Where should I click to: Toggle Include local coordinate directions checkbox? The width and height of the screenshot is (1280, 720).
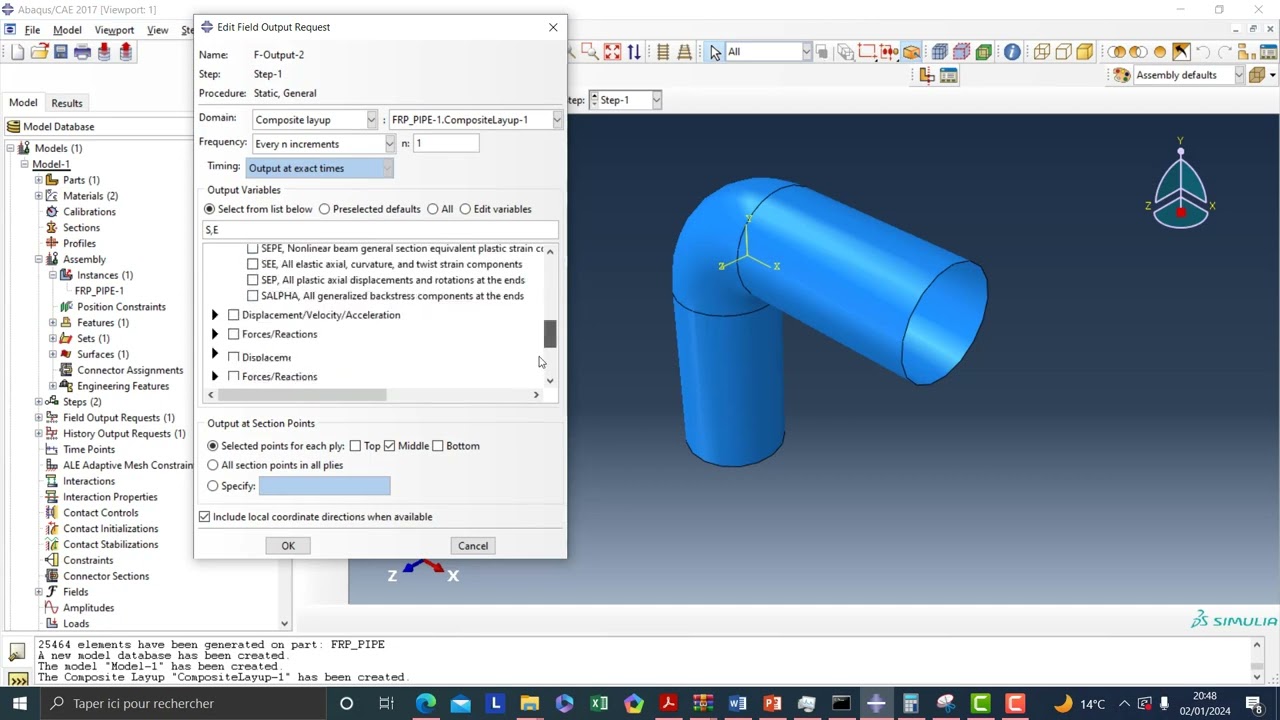click(205, 517)
